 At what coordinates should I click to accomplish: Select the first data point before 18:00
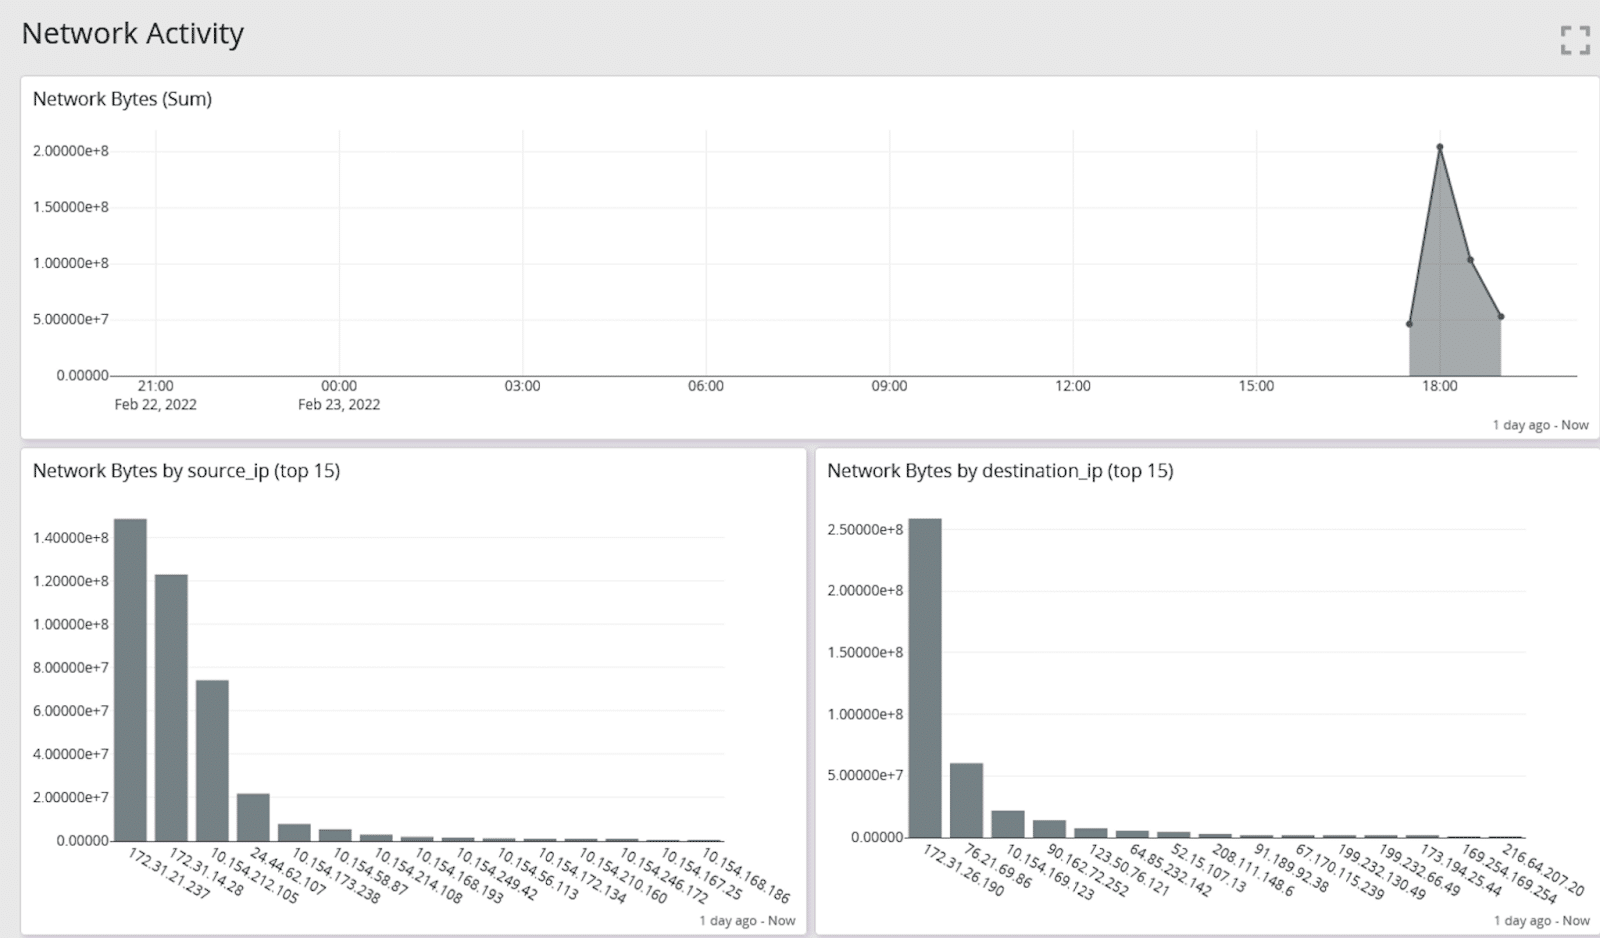pyautogui.click(x=1409, y=324)
